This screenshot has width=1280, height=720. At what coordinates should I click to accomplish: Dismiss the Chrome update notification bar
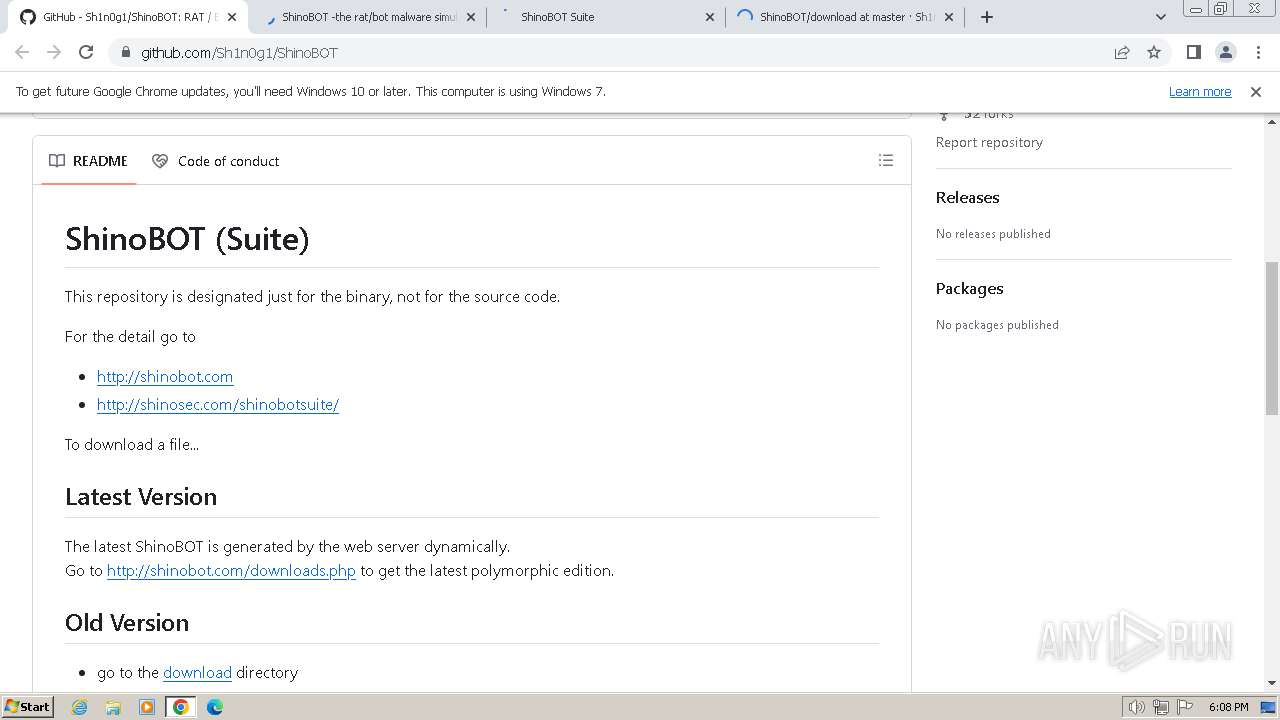click(1256, 91)
